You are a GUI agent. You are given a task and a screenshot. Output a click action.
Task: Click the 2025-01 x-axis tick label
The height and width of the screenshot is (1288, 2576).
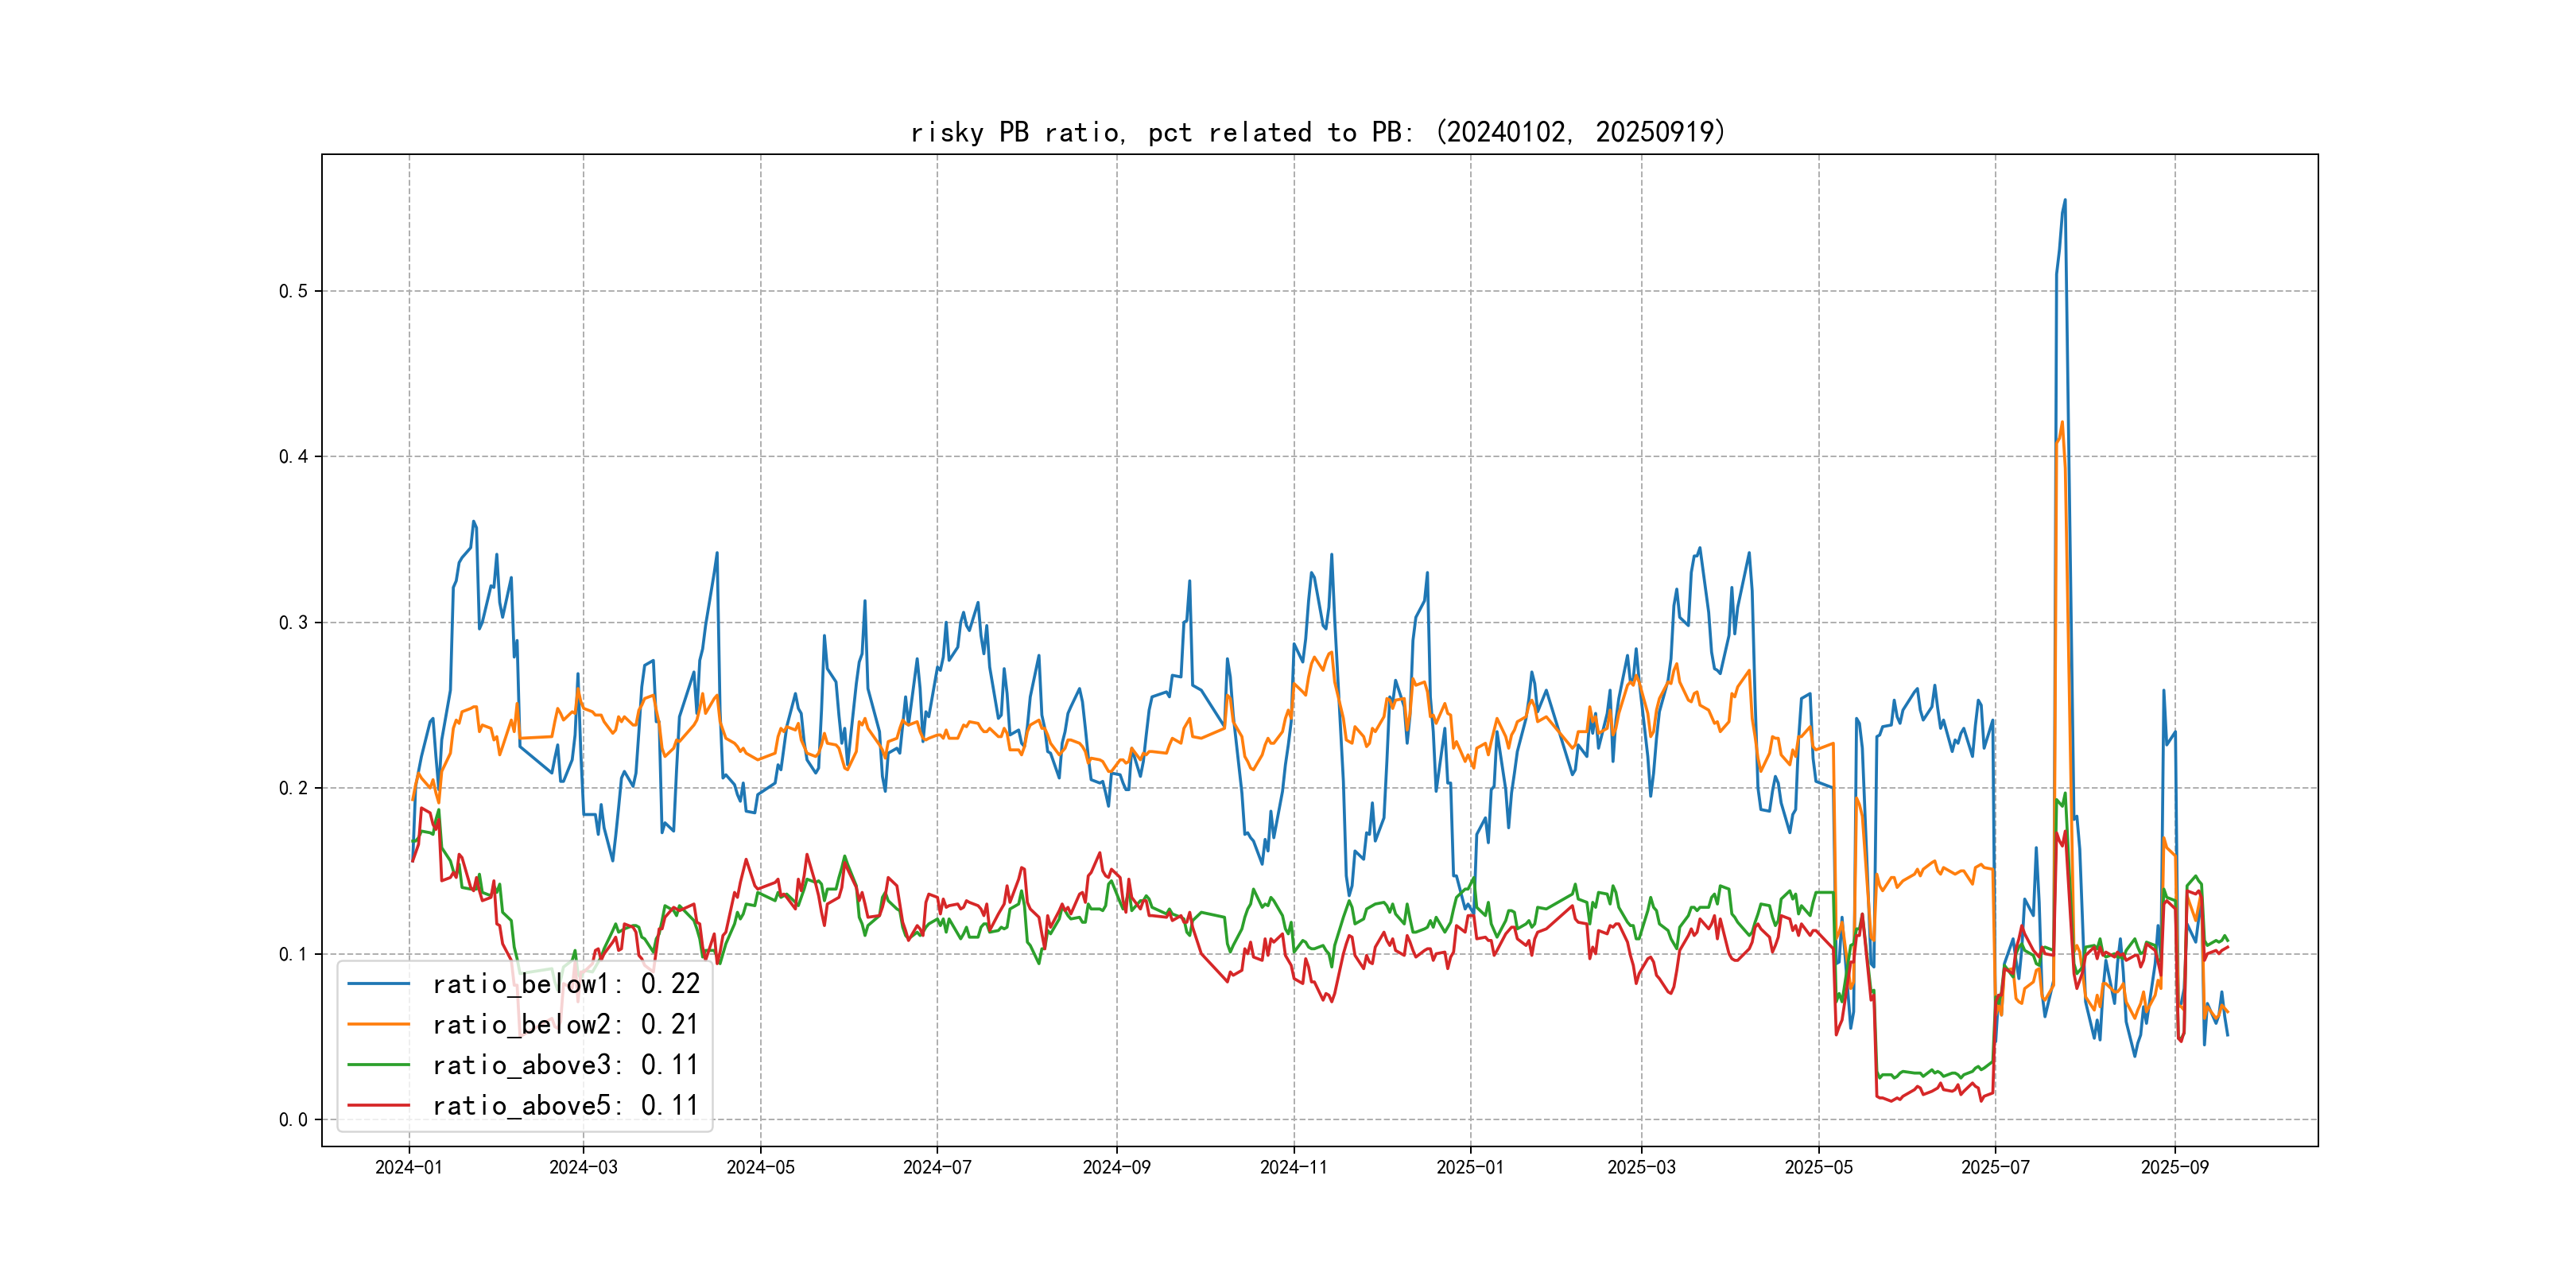coord(1470,1167)
